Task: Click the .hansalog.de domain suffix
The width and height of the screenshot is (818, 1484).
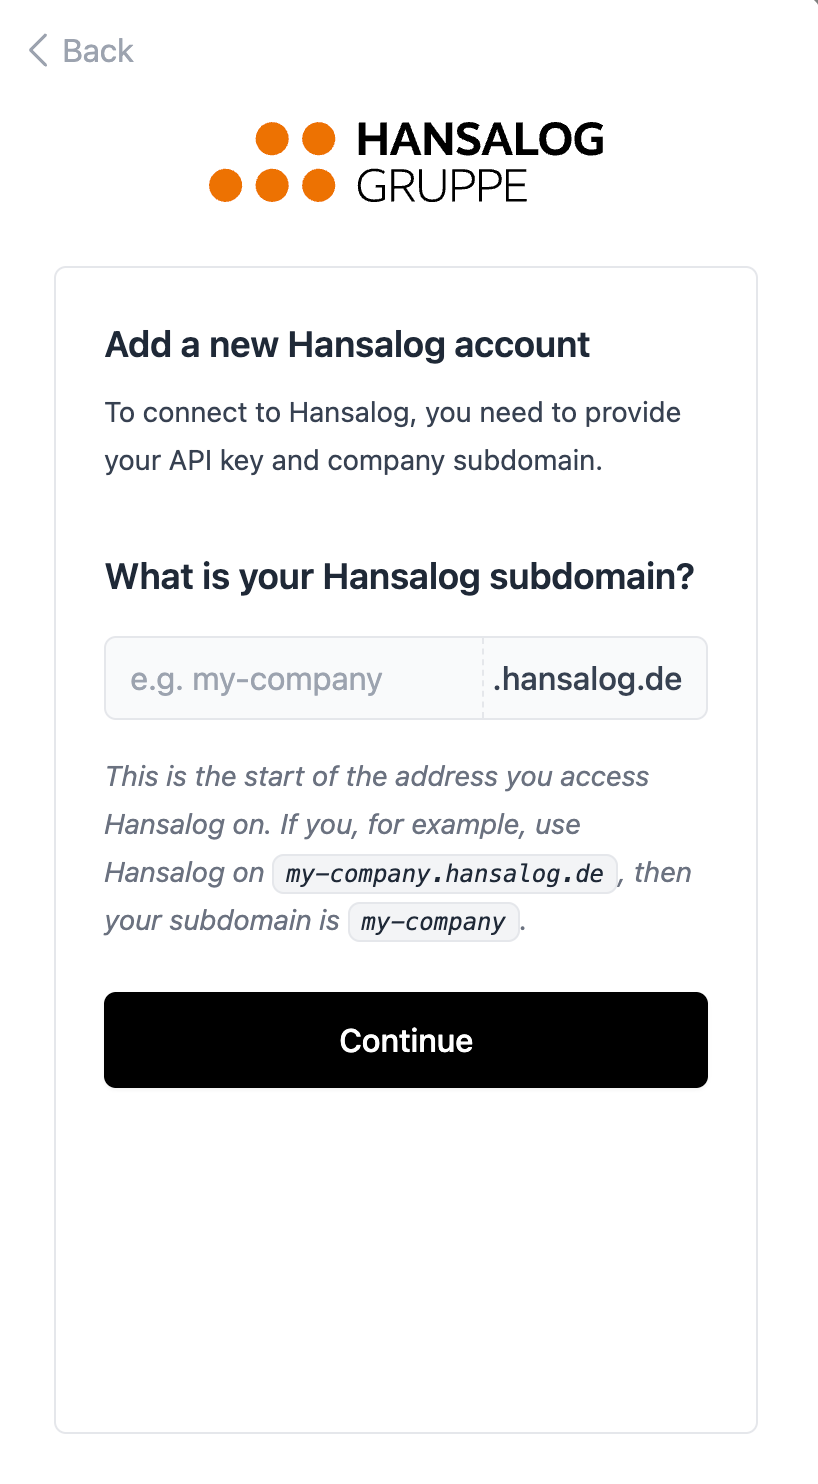Action: click(588, 679)
